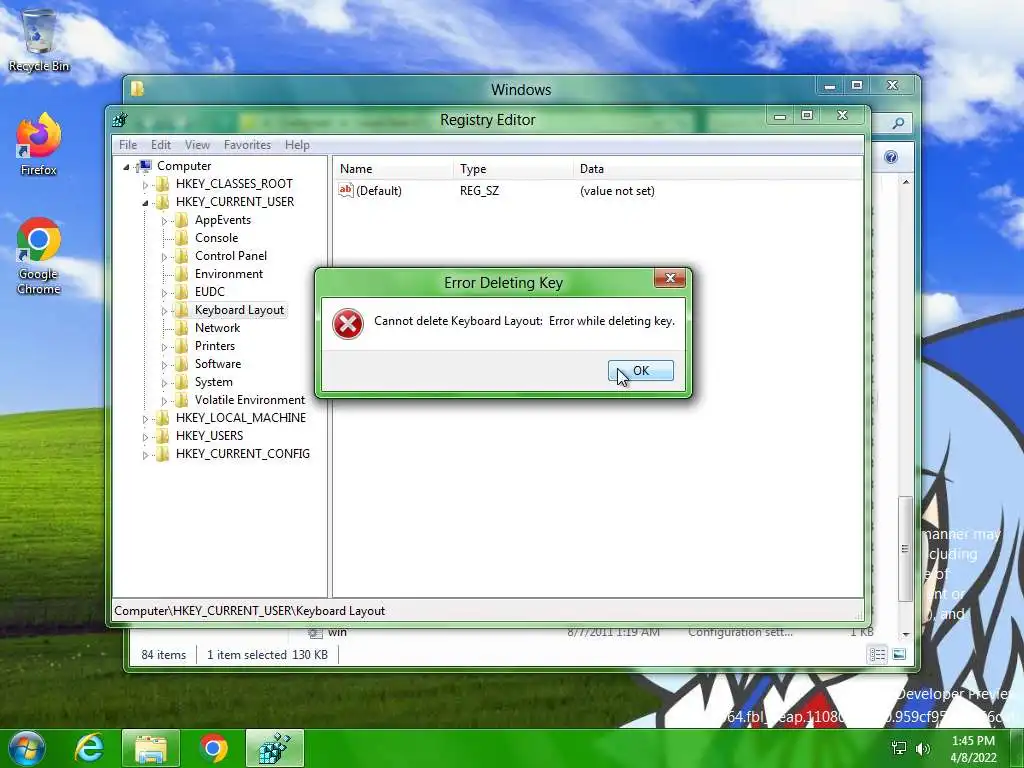The image size is (1024, 768).
Task: Open the Firefox desktop shortcut
Action: [x=39, y=144]
